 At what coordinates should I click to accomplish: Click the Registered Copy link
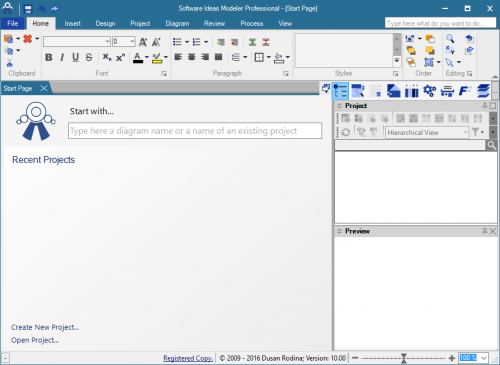188,358
